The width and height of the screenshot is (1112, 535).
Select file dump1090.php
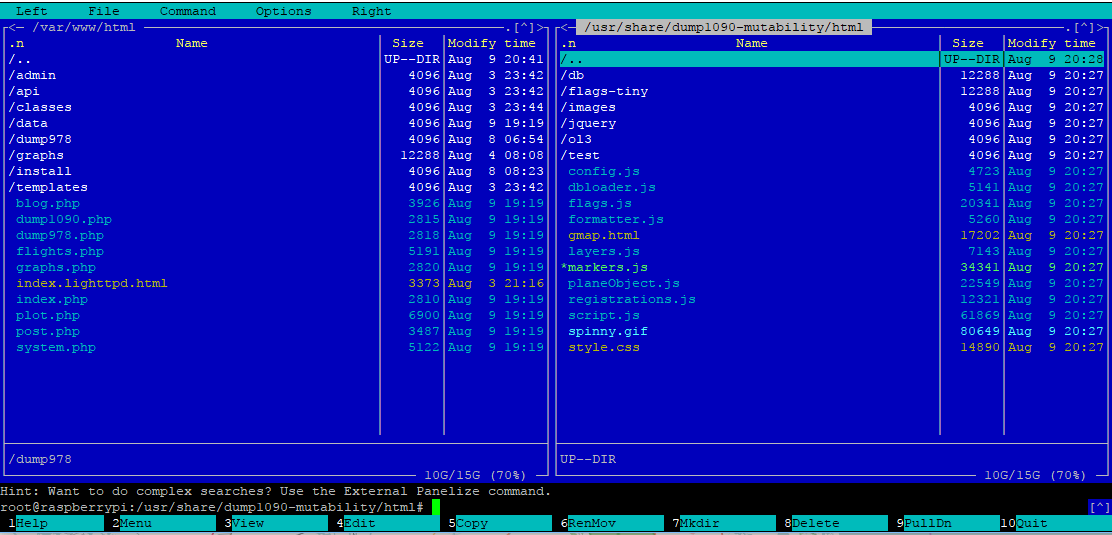276,219
